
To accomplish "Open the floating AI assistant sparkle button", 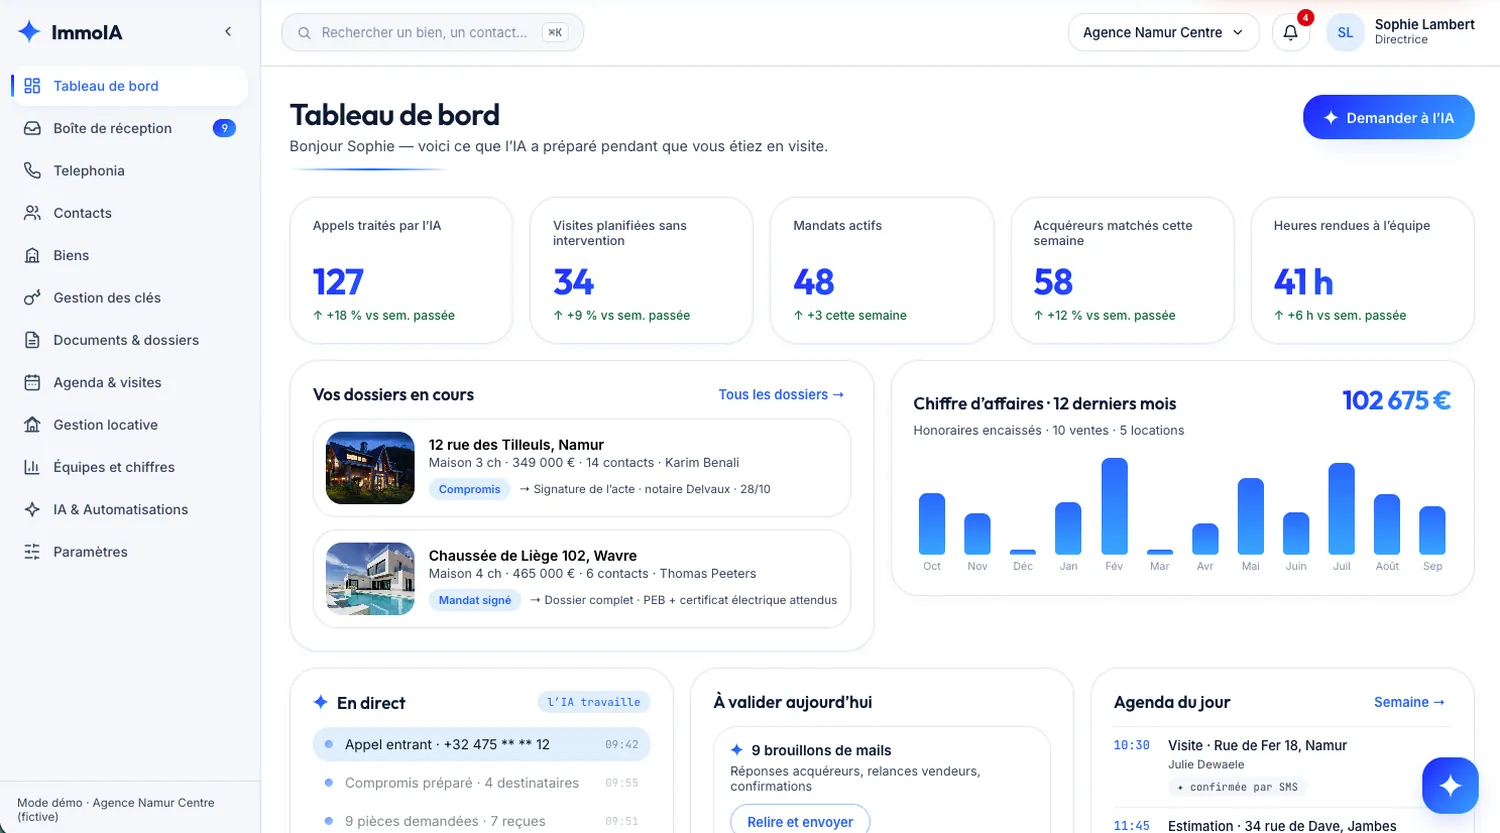I will click(1450, 786).
